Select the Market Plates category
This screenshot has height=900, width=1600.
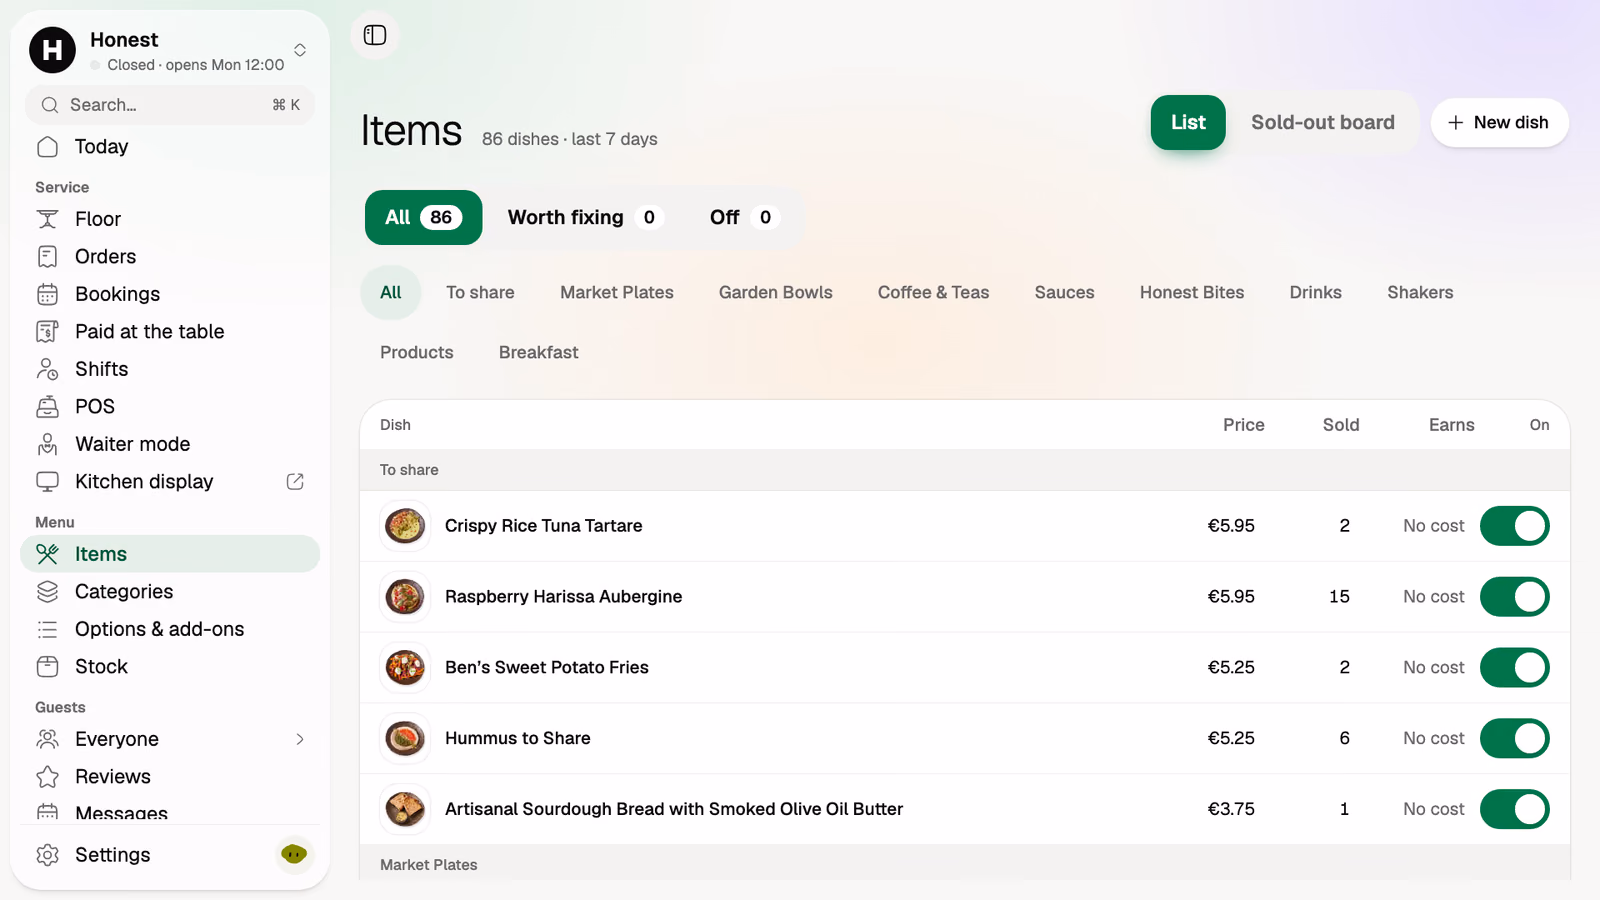click(617, 293)
